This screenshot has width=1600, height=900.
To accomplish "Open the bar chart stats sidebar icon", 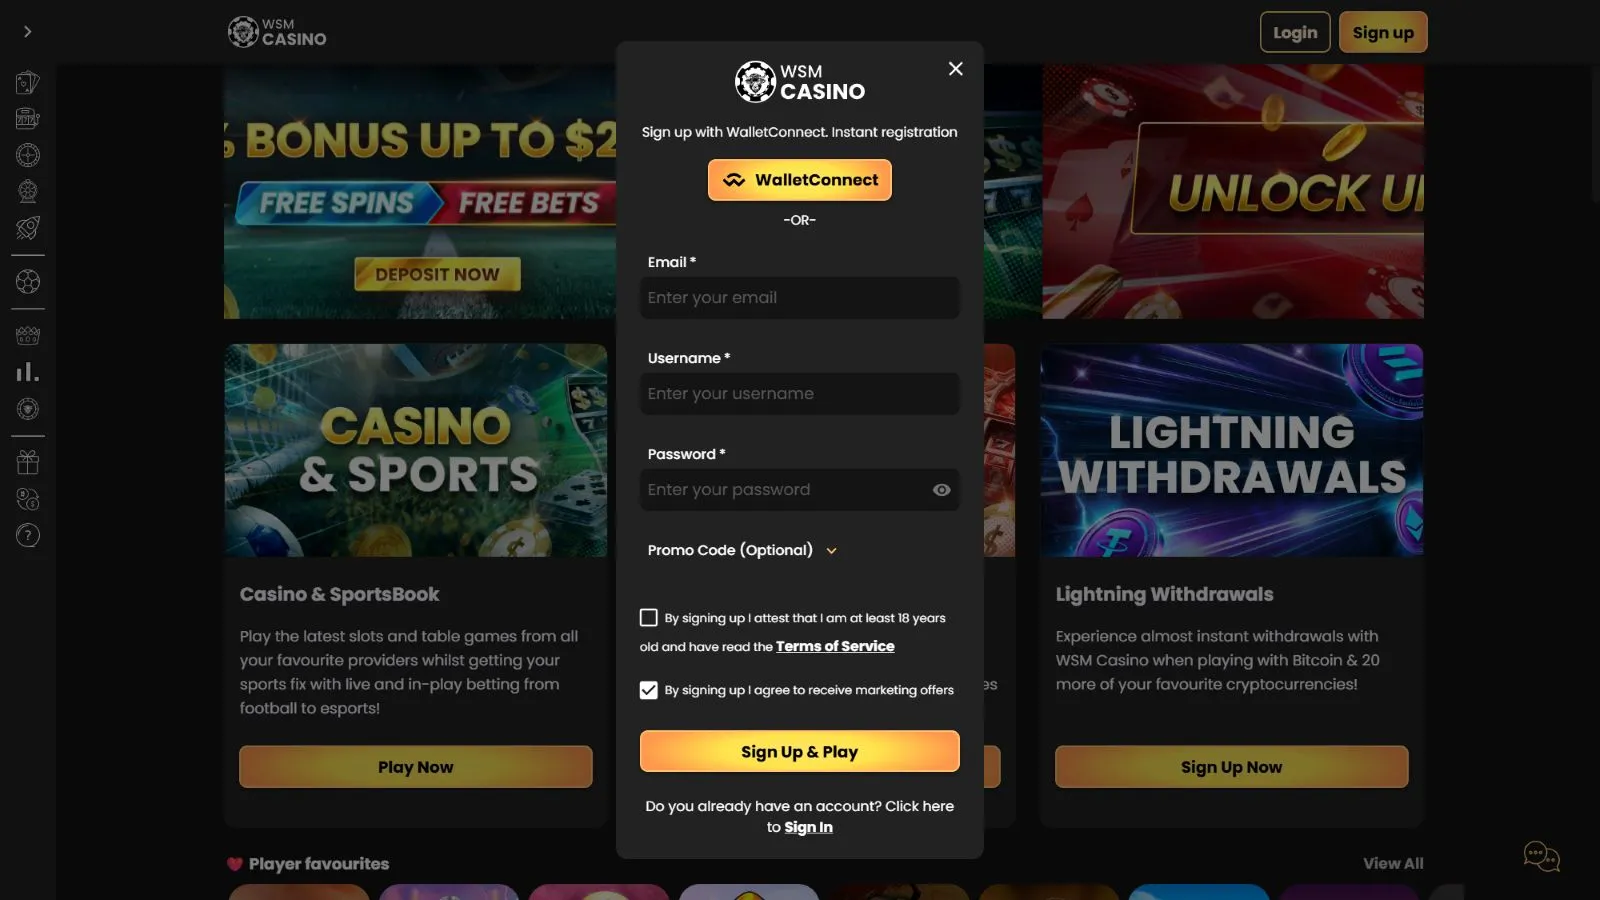I will pyautogui.click(x=28, y=372).
